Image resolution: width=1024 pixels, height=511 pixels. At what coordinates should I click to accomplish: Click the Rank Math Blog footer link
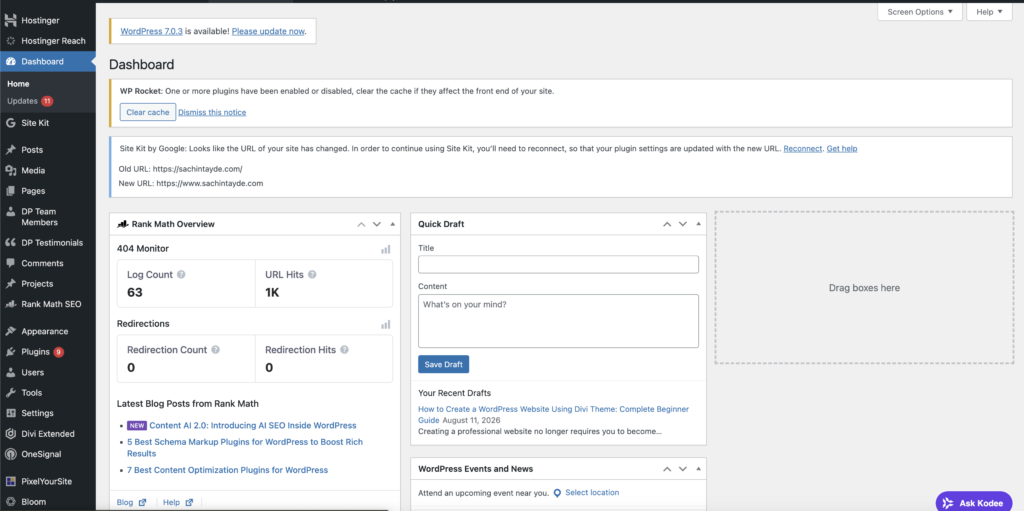(x=131, y=503)
